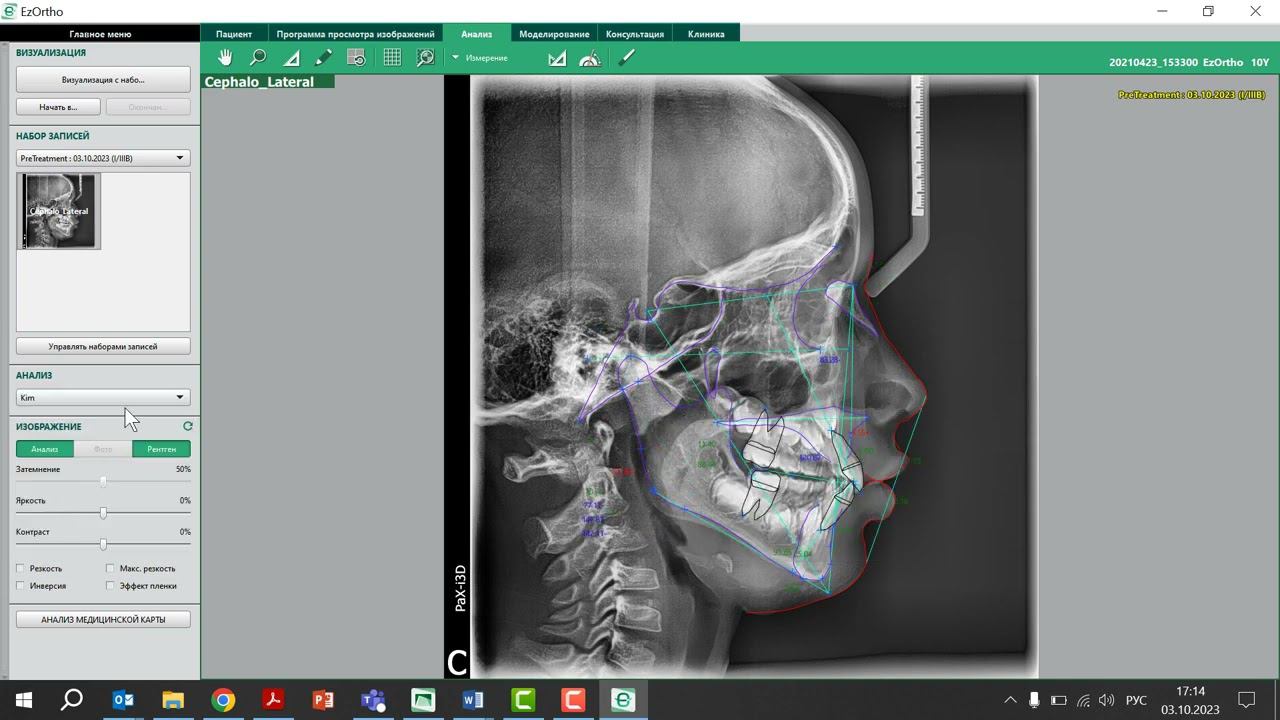
Task: Click the Windows Start button
Action: pos(24,700)
